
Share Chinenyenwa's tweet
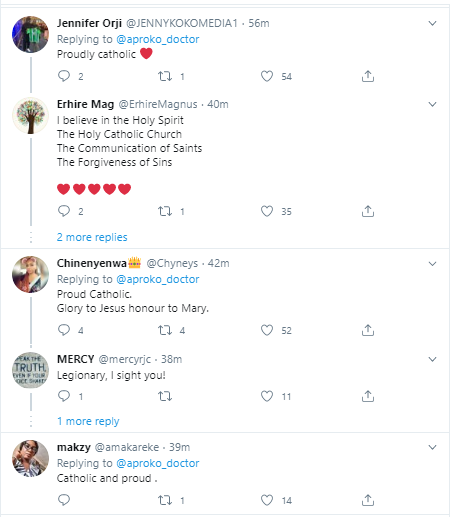[x=368, y=330]
